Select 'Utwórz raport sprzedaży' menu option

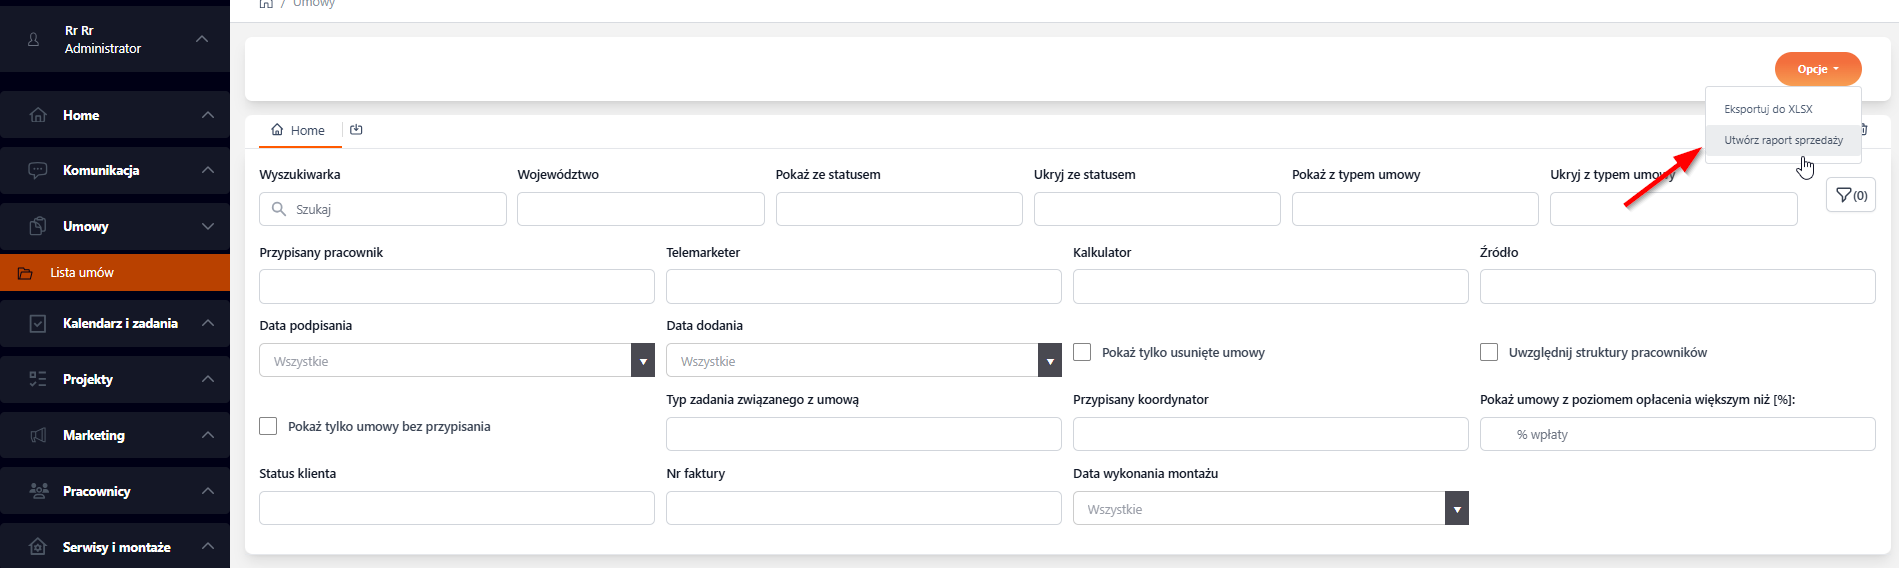pos(1782,140)
